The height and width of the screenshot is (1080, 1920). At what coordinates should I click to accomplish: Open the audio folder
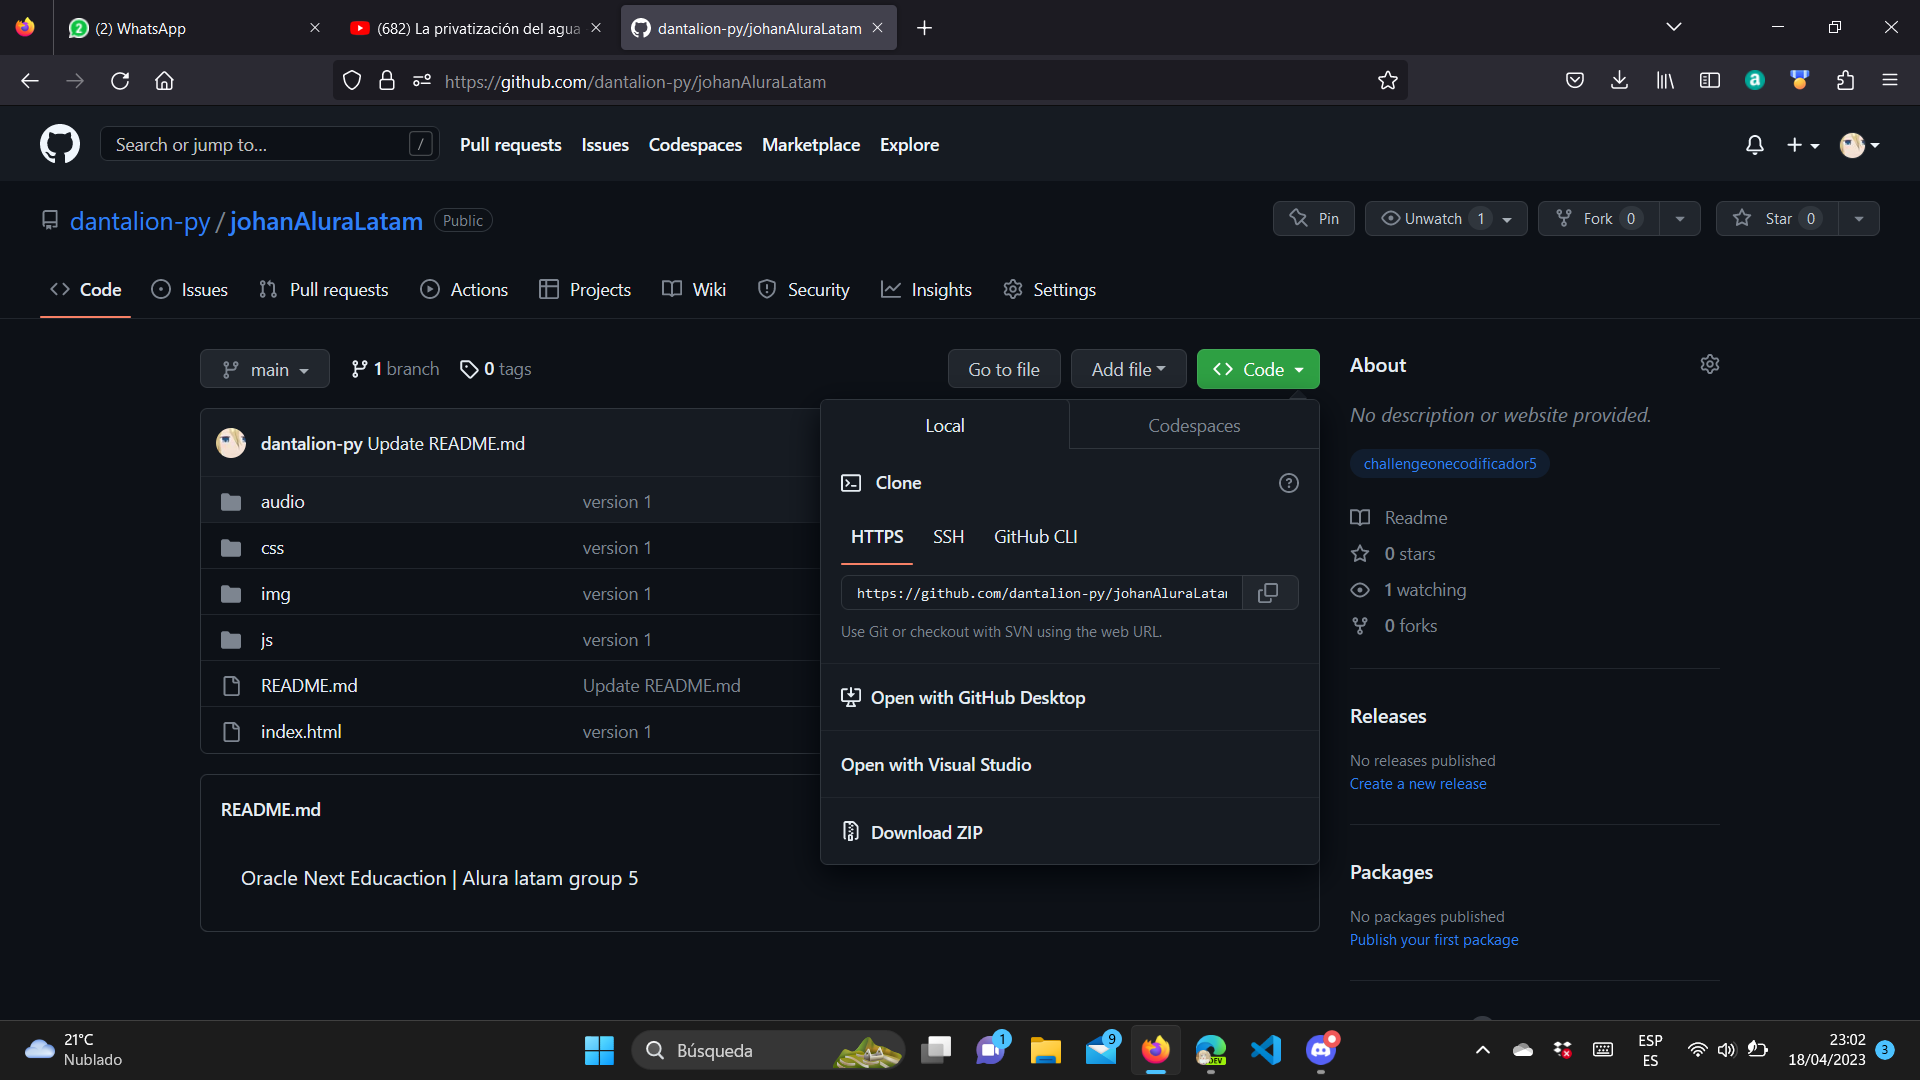tap(283, 502)
